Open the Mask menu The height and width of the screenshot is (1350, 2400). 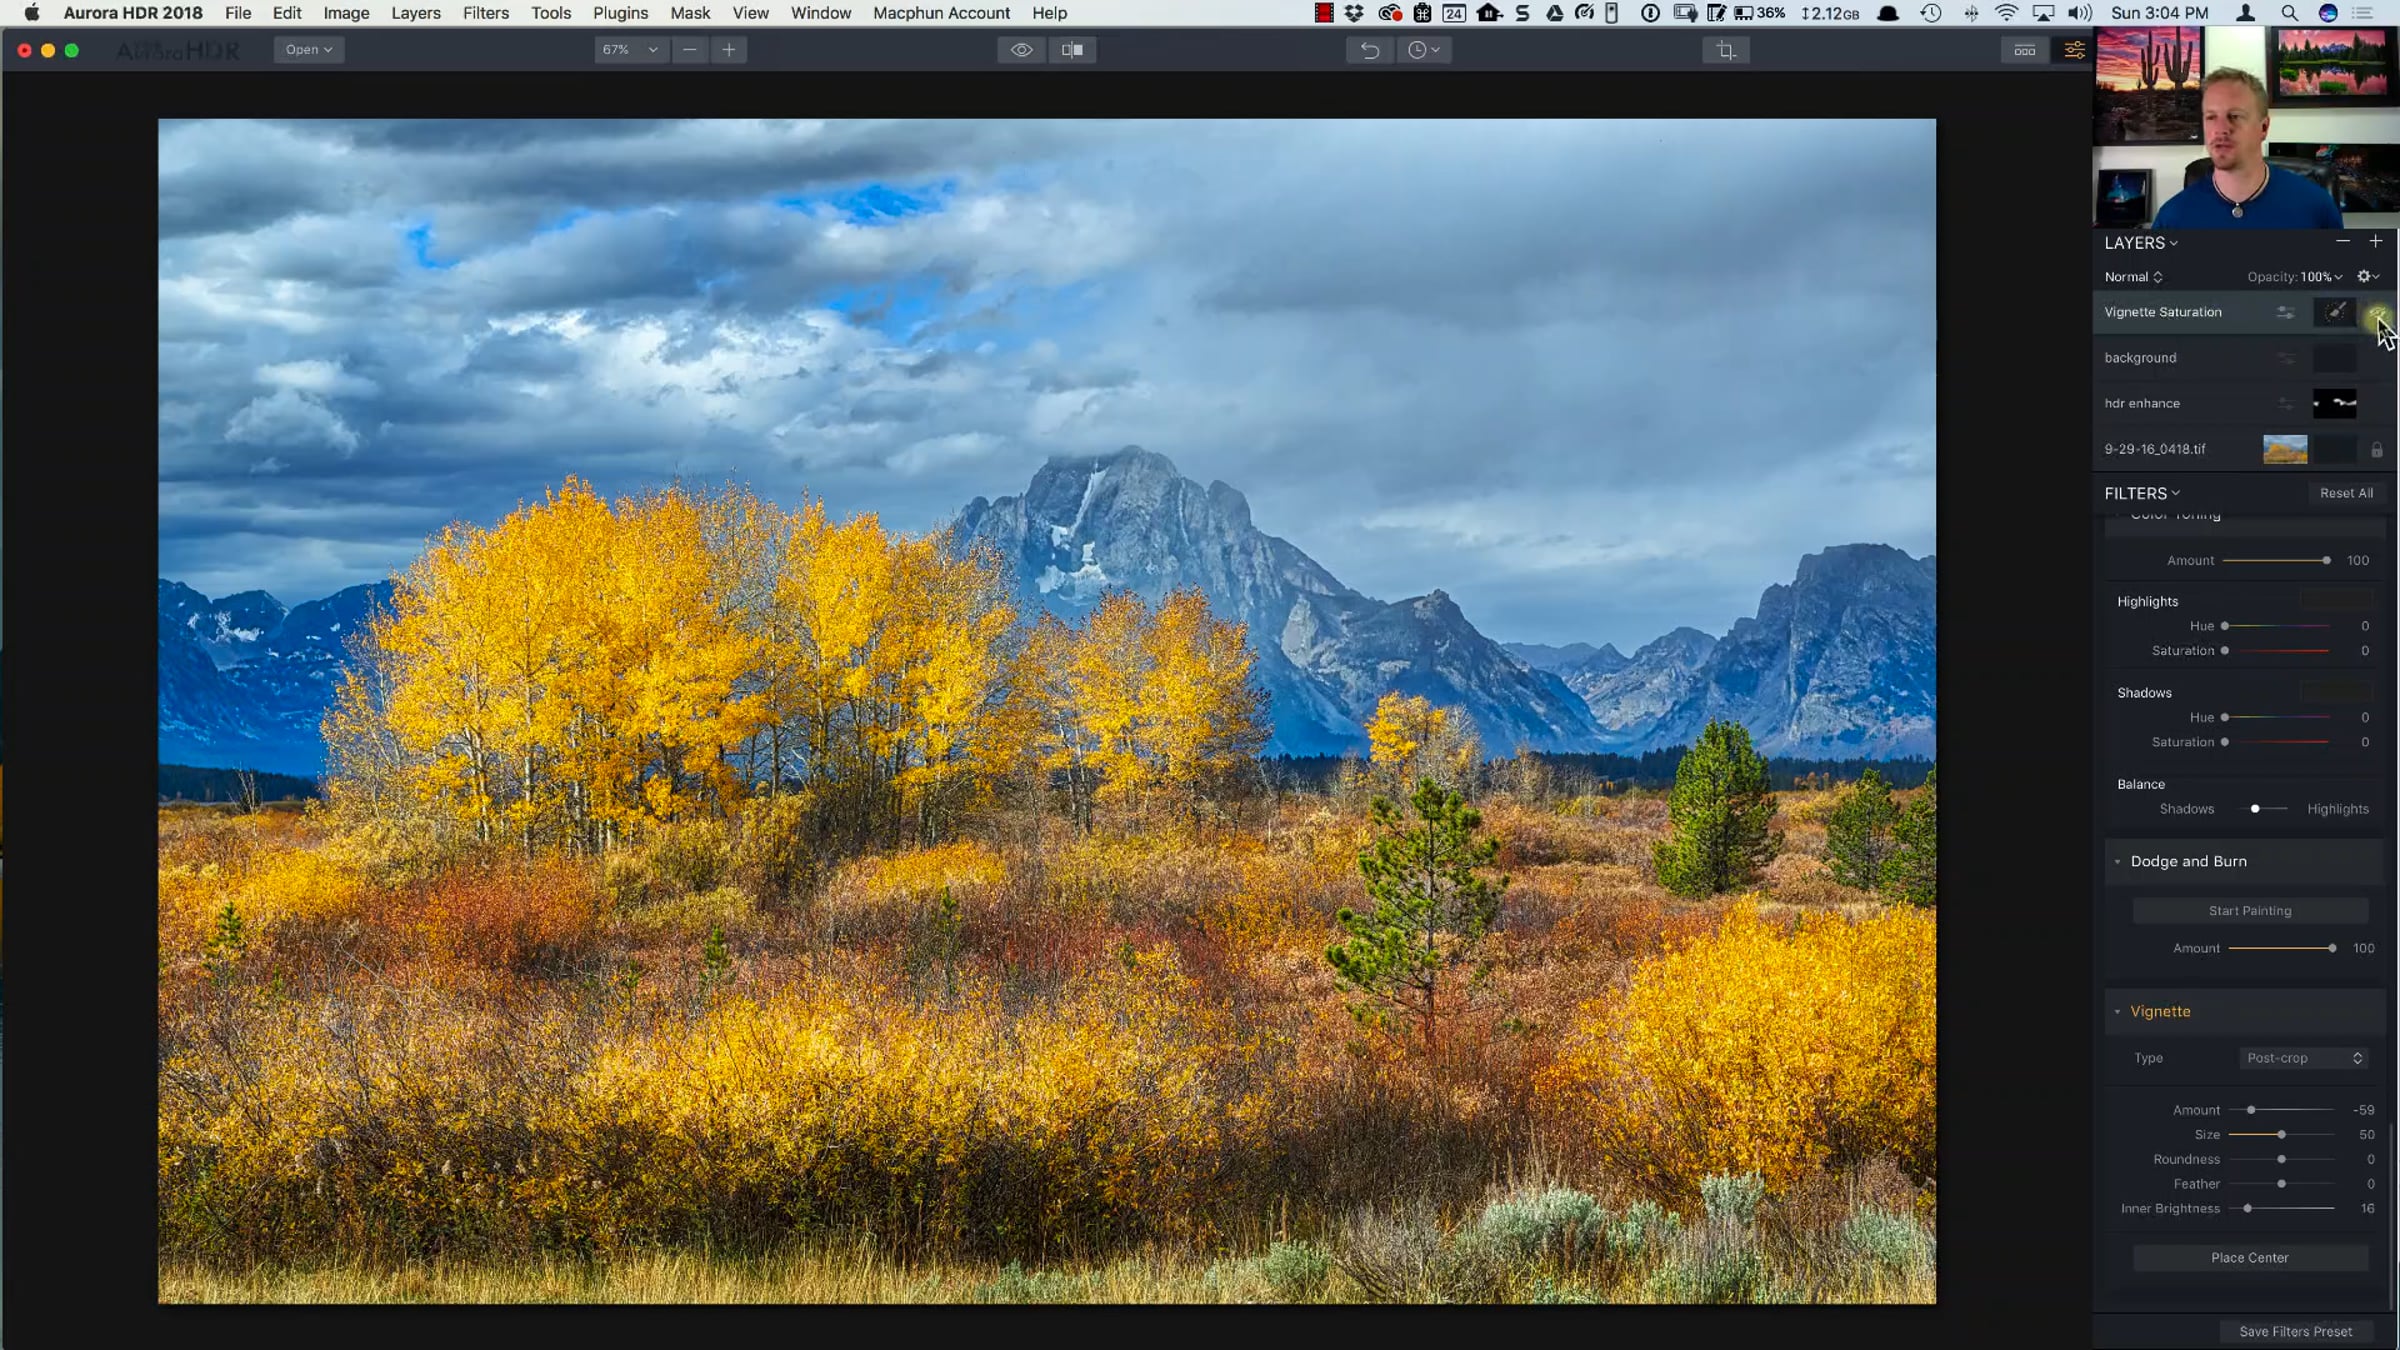pos(690,13)
